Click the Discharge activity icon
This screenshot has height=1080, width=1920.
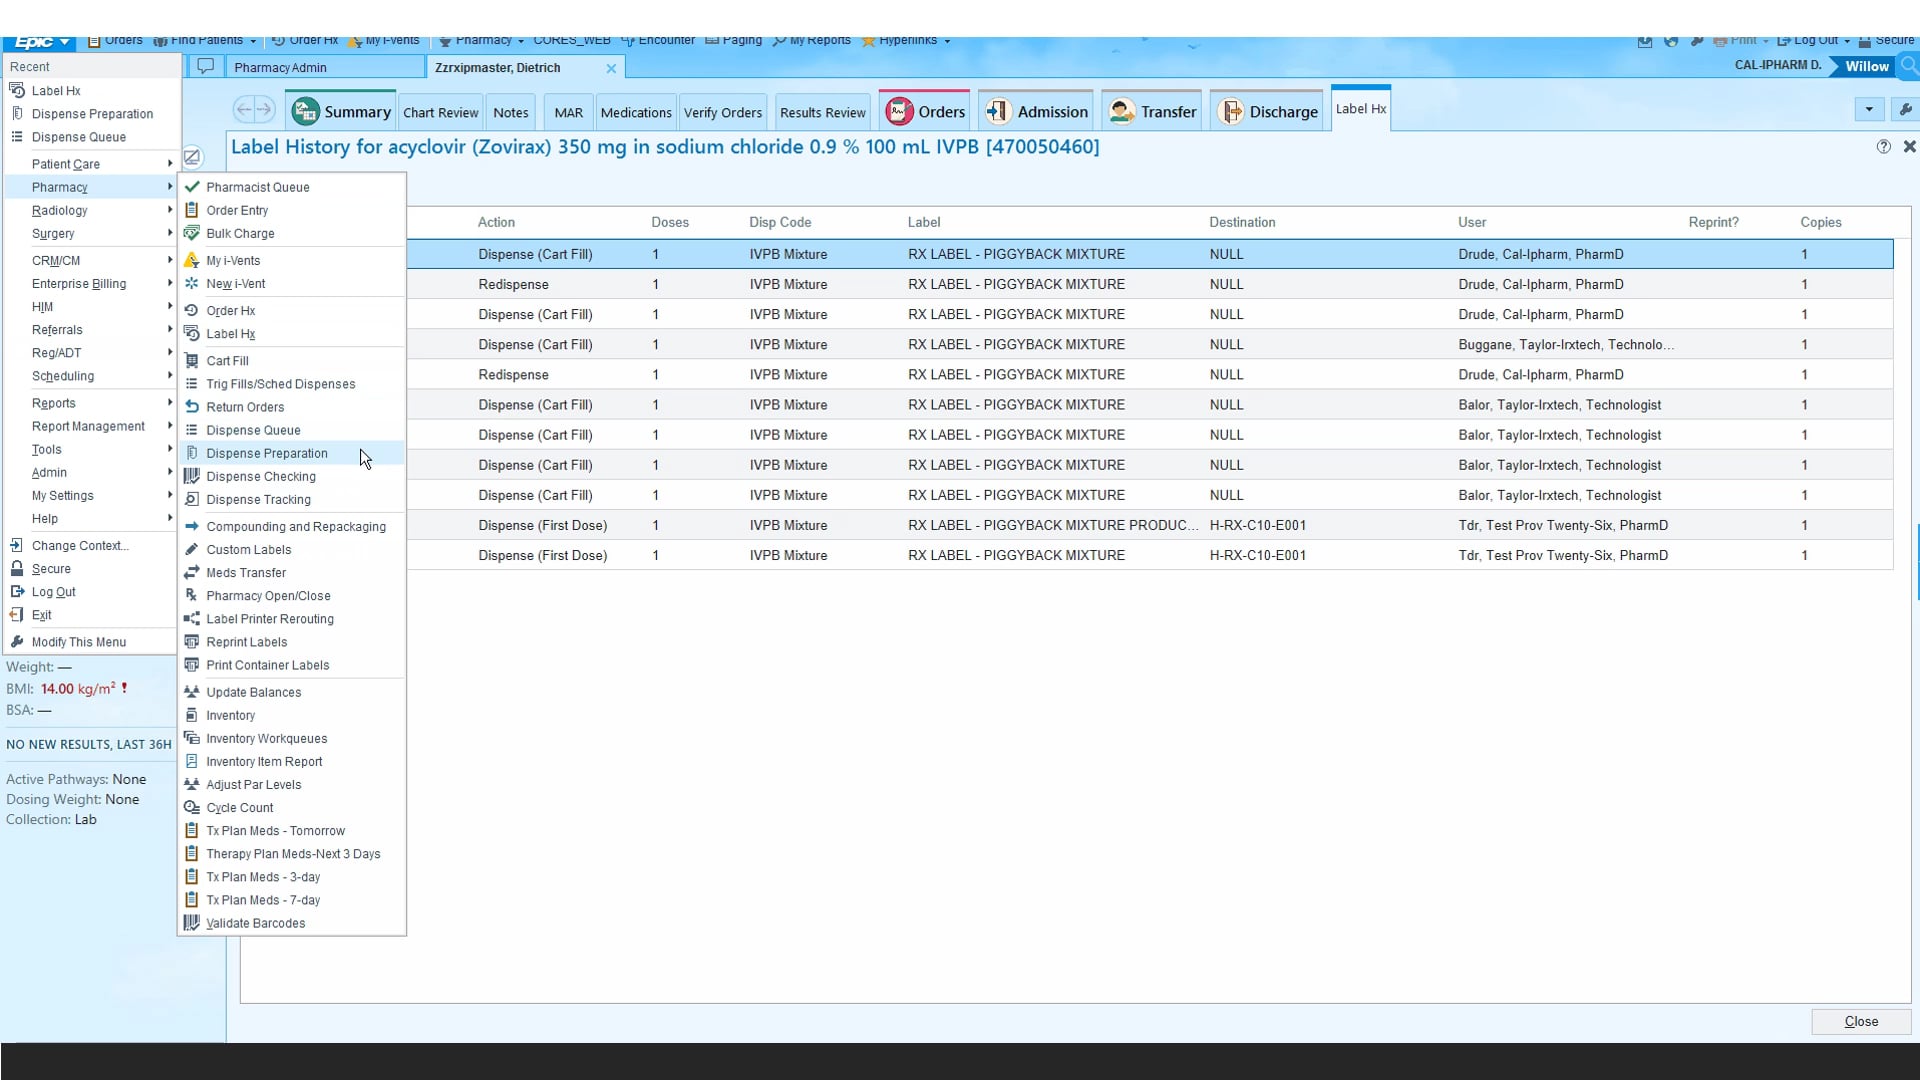1231,111
